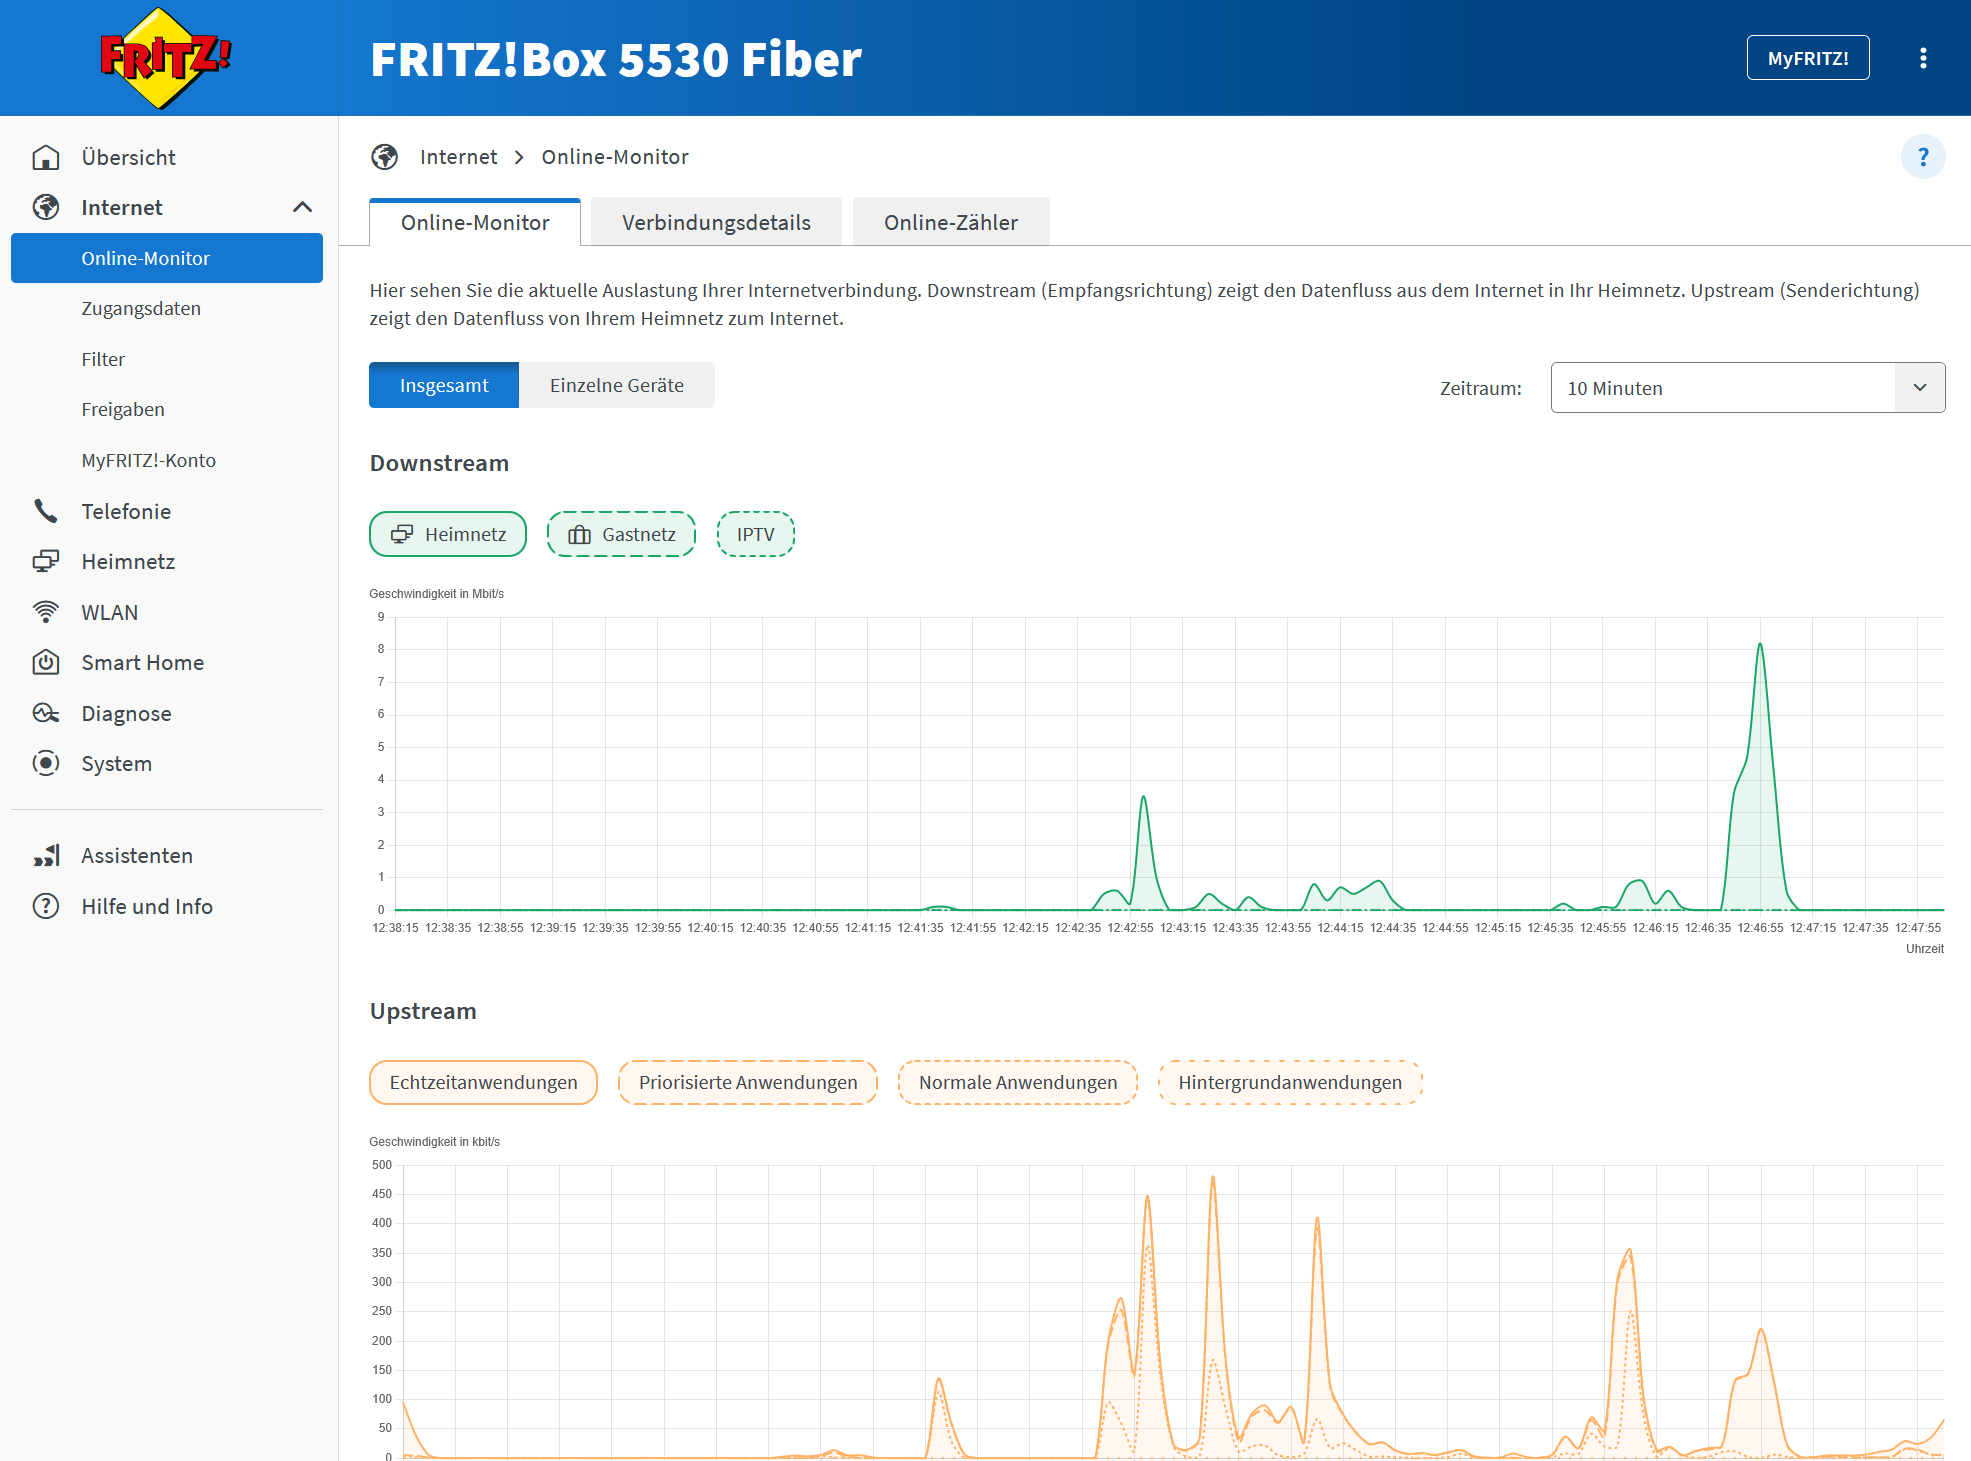Switch to the Verbindungsdetails tab
The image size is (1971, 1461).
(x=716, y=222)
